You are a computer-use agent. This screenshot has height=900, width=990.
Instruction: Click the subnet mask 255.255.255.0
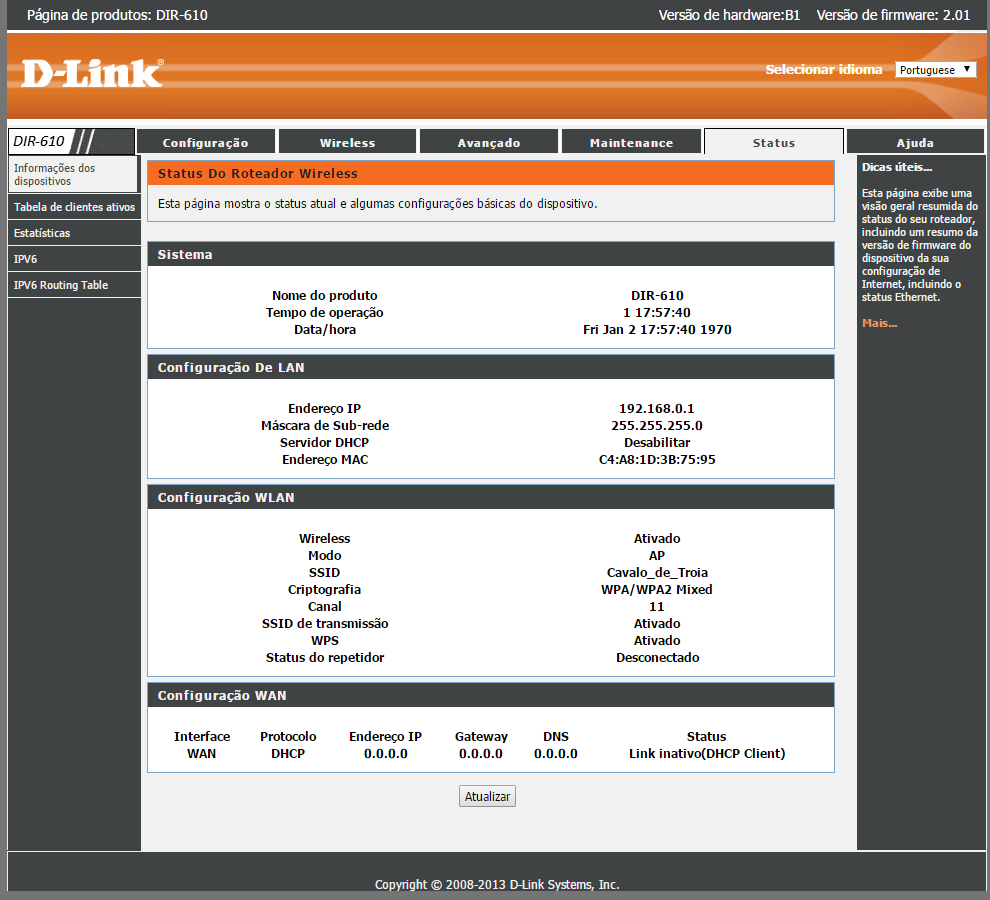[x=657, y=426]
